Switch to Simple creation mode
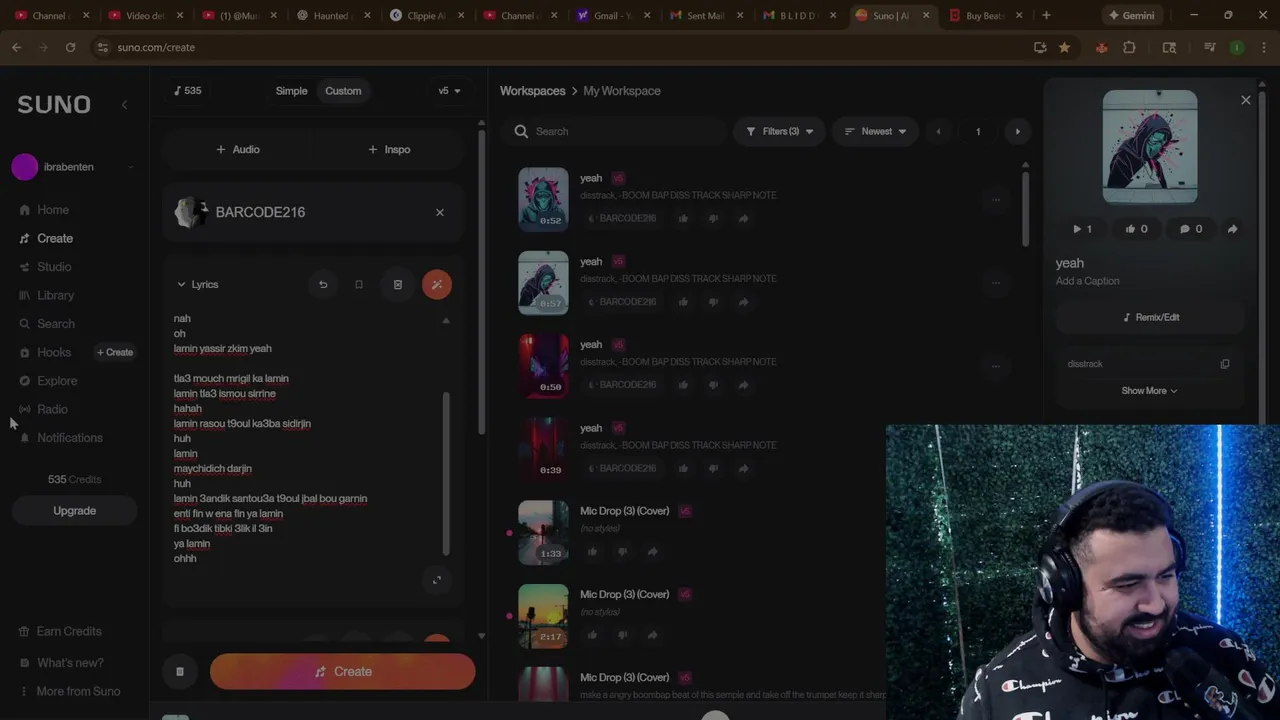Image resolution: width=1280 pixels, height=720 pixels. click(x=292, y=91)
